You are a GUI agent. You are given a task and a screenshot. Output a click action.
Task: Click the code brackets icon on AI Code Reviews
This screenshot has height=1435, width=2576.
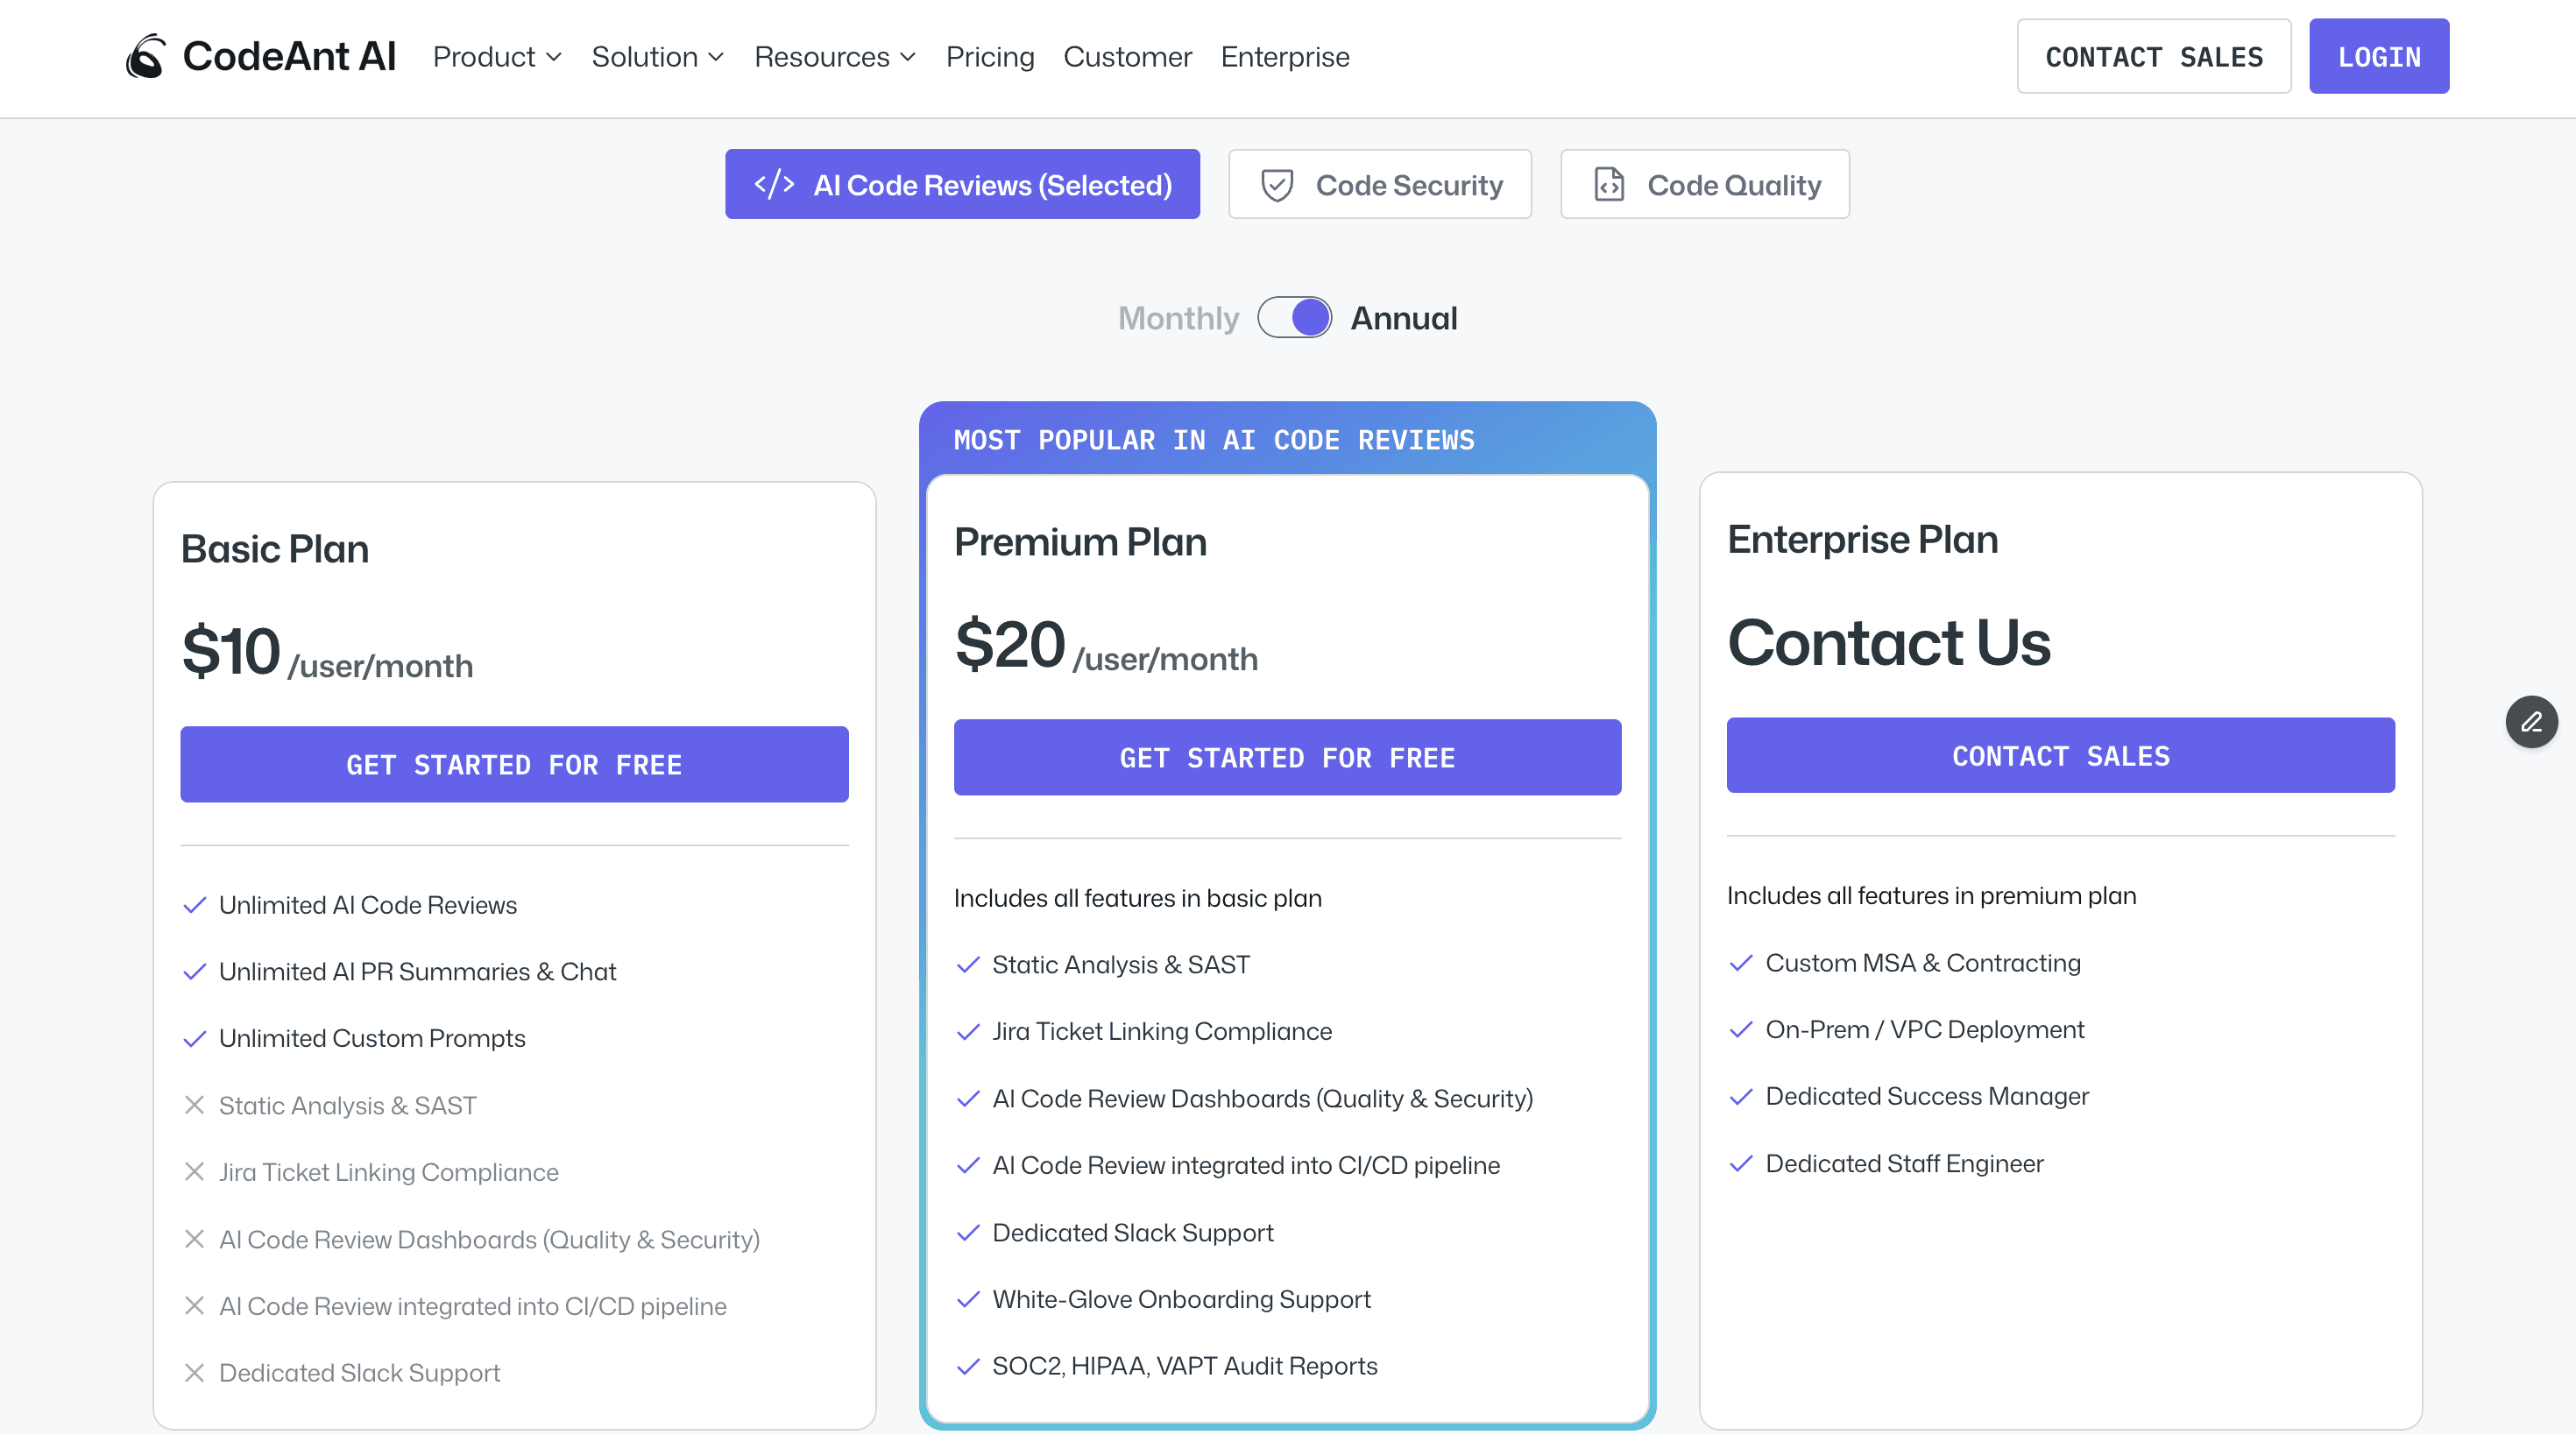[774, 184]
